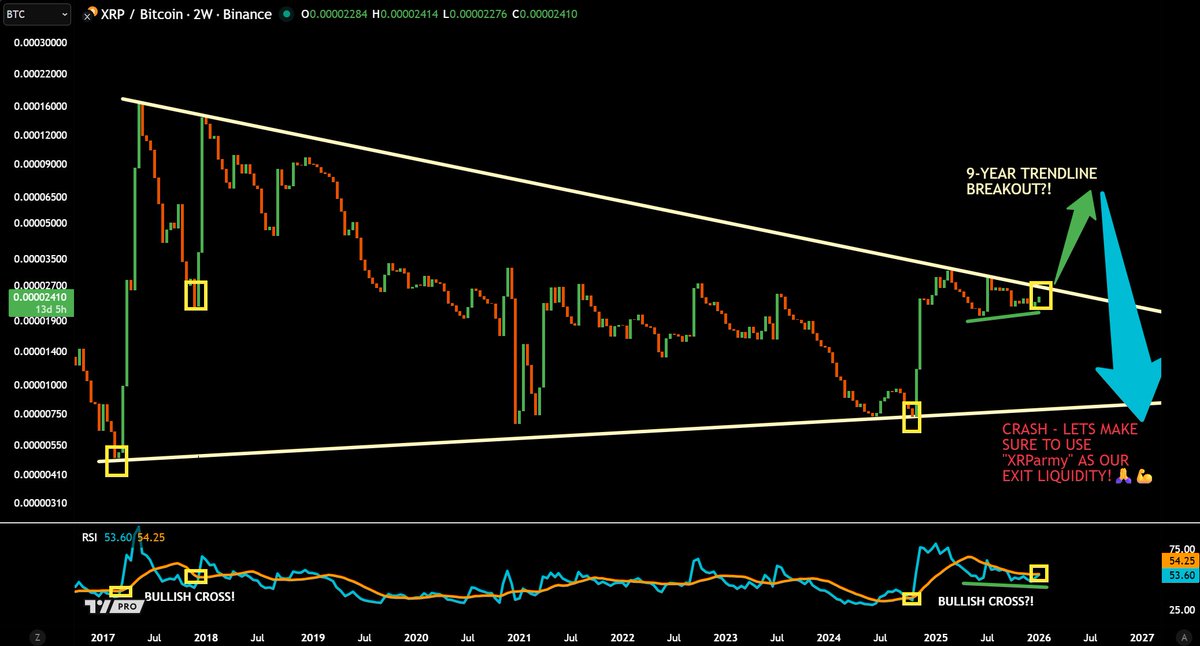Click the 2020 time axis label

pyautogui.click(x=415, y=636)
